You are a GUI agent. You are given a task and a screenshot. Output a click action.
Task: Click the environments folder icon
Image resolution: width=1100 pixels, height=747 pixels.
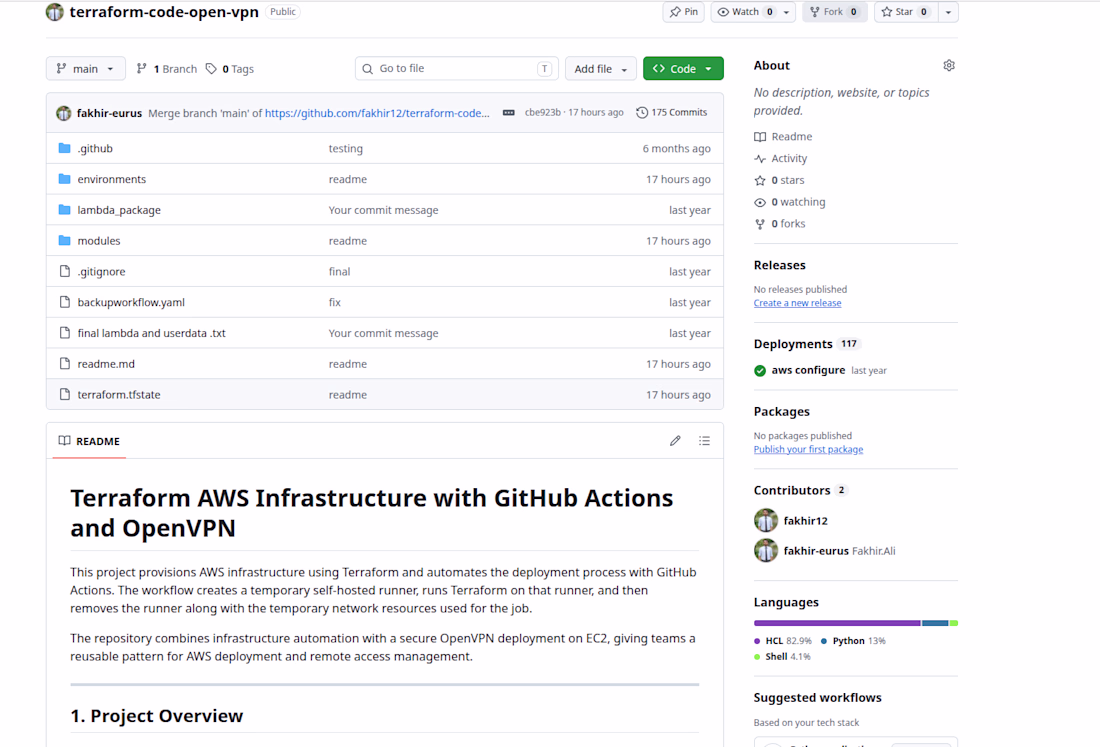[65, 179]
